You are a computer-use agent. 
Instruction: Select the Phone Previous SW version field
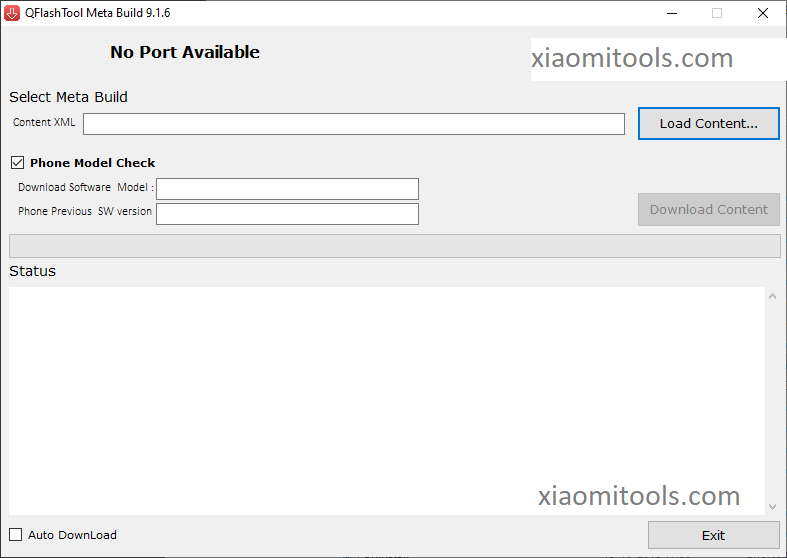pyautogui.click(x=287, y=214)
